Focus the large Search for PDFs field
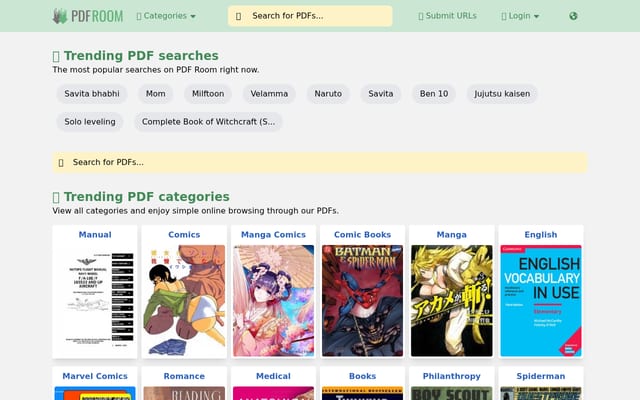 pyautogui.click(x=320, y=162)
